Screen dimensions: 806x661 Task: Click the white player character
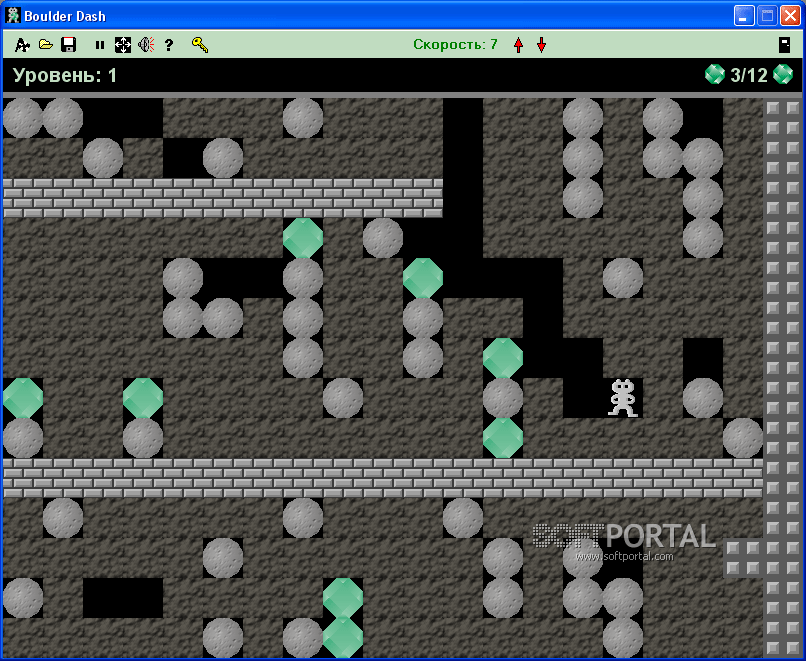coord(623,398)
